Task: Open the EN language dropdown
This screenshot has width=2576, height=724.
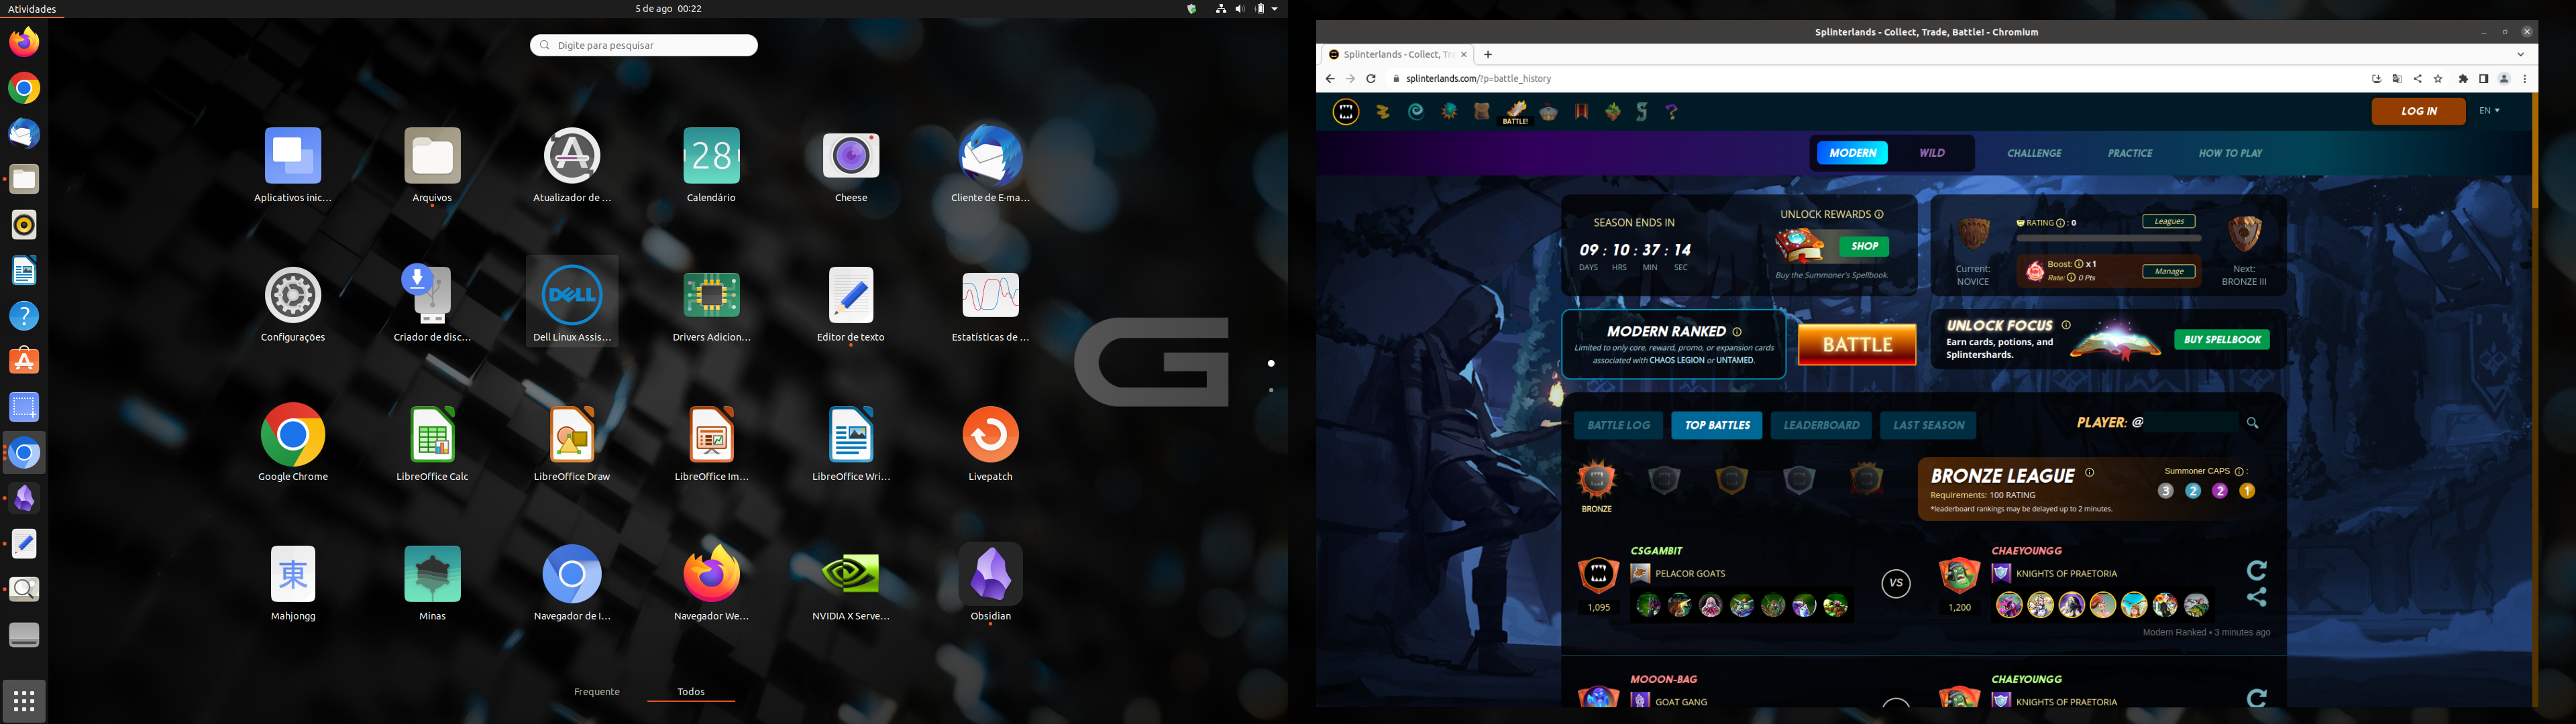Action: click(x=2489, y=111)
